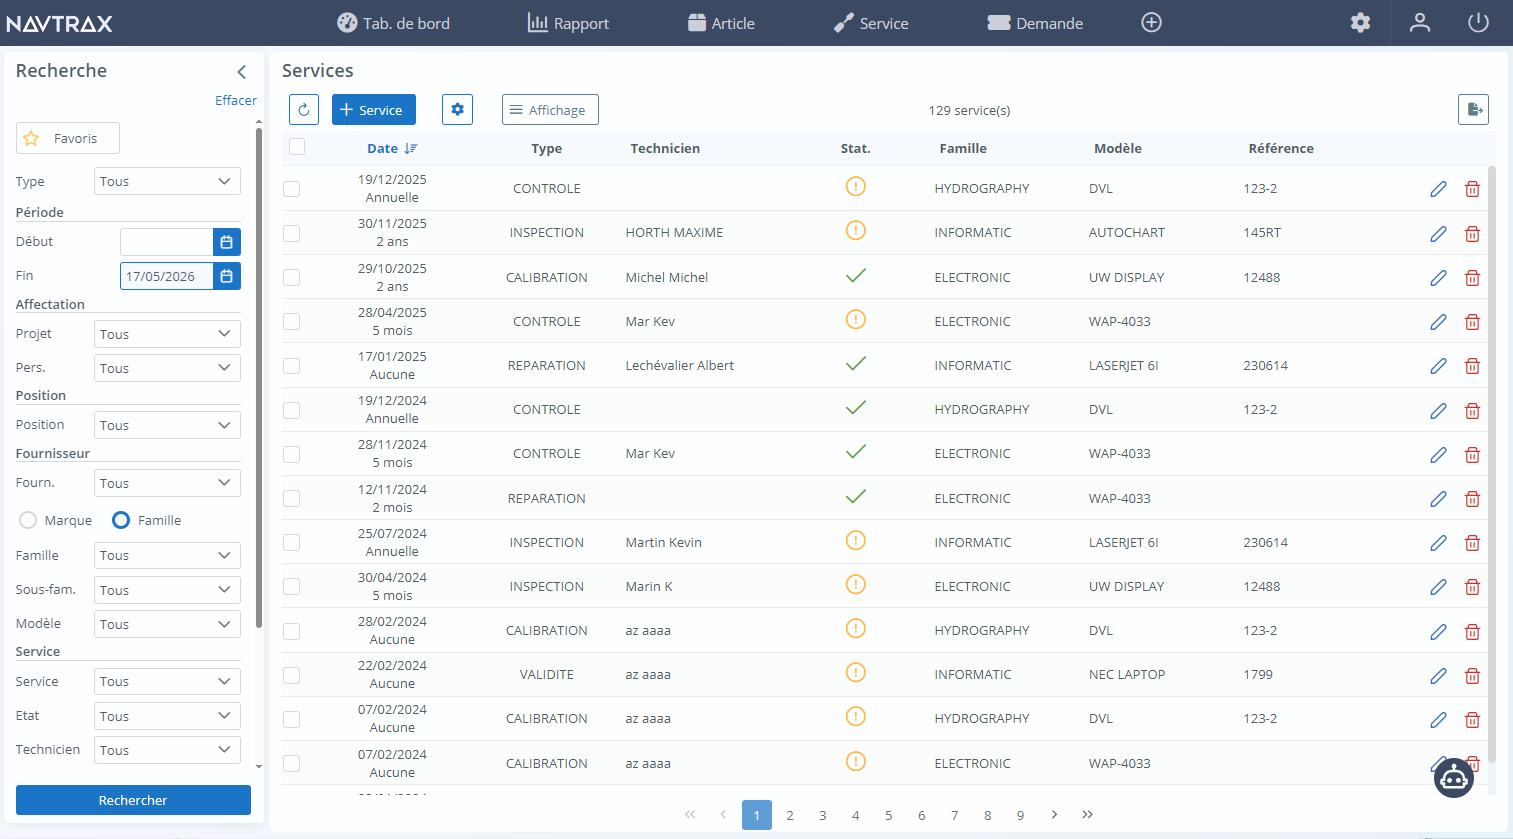Check the checkbox for the 17/01/2025 REPARATION row
The width and height of the screenshot is (1513, 839).
point(291,365)
